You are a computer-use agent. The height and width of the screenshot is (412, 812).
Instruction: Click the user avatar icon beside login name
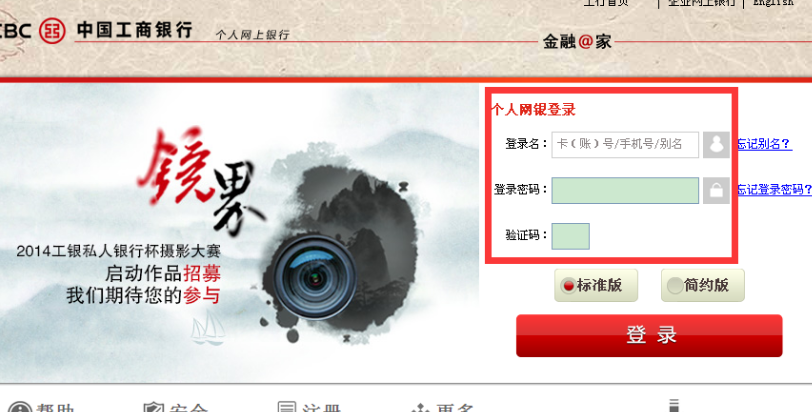point(716,144)
